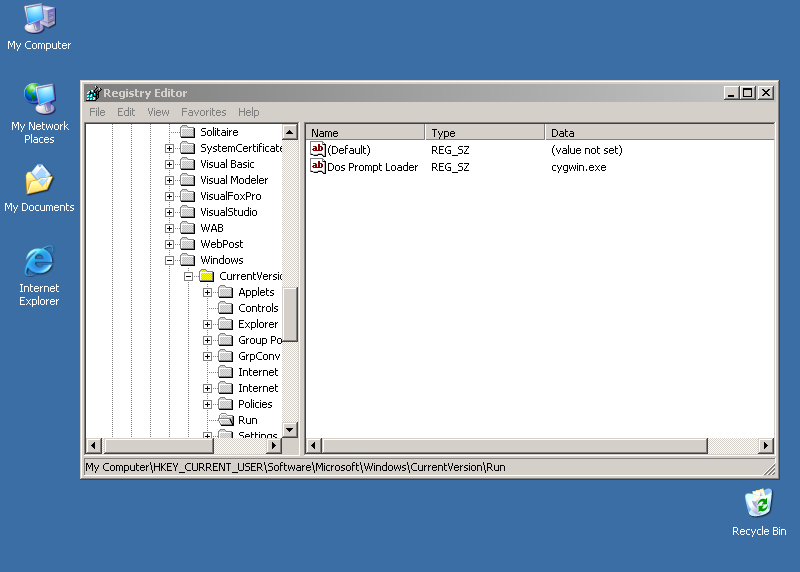Collapse the Windows key
Screen dimensions: 800x572
click(169, 260)
